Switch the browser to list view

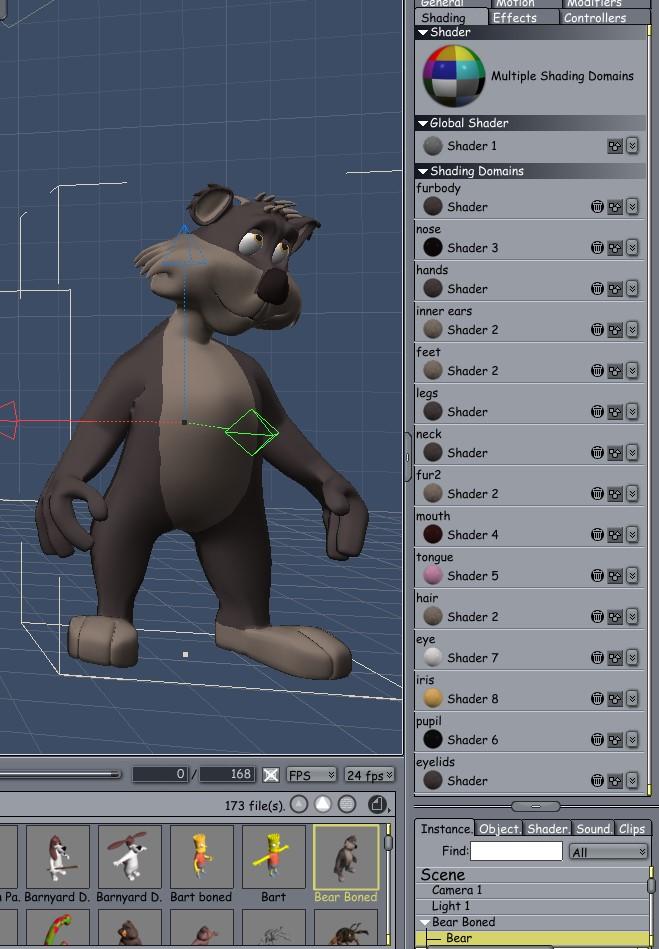point(347,804)
